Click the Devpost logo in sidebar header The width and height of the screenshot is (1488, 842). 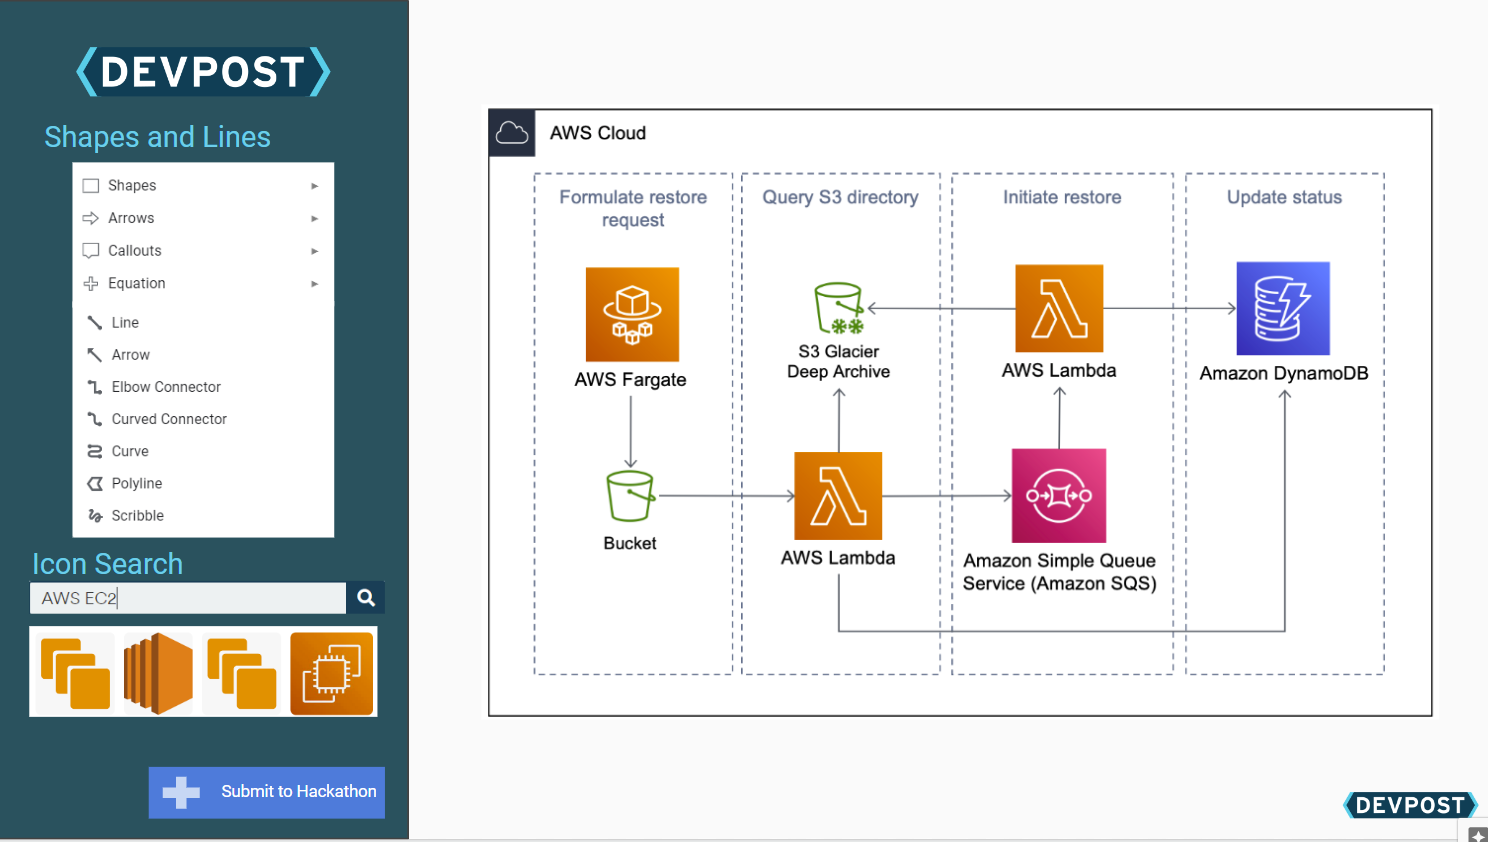pyautogui.click(x=203, y=72)
